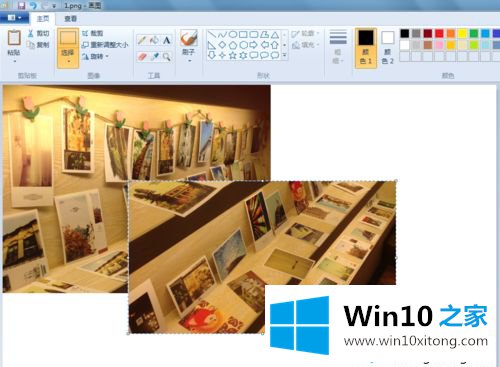
Task: Select the Left arrow shape
Action: 264,45
